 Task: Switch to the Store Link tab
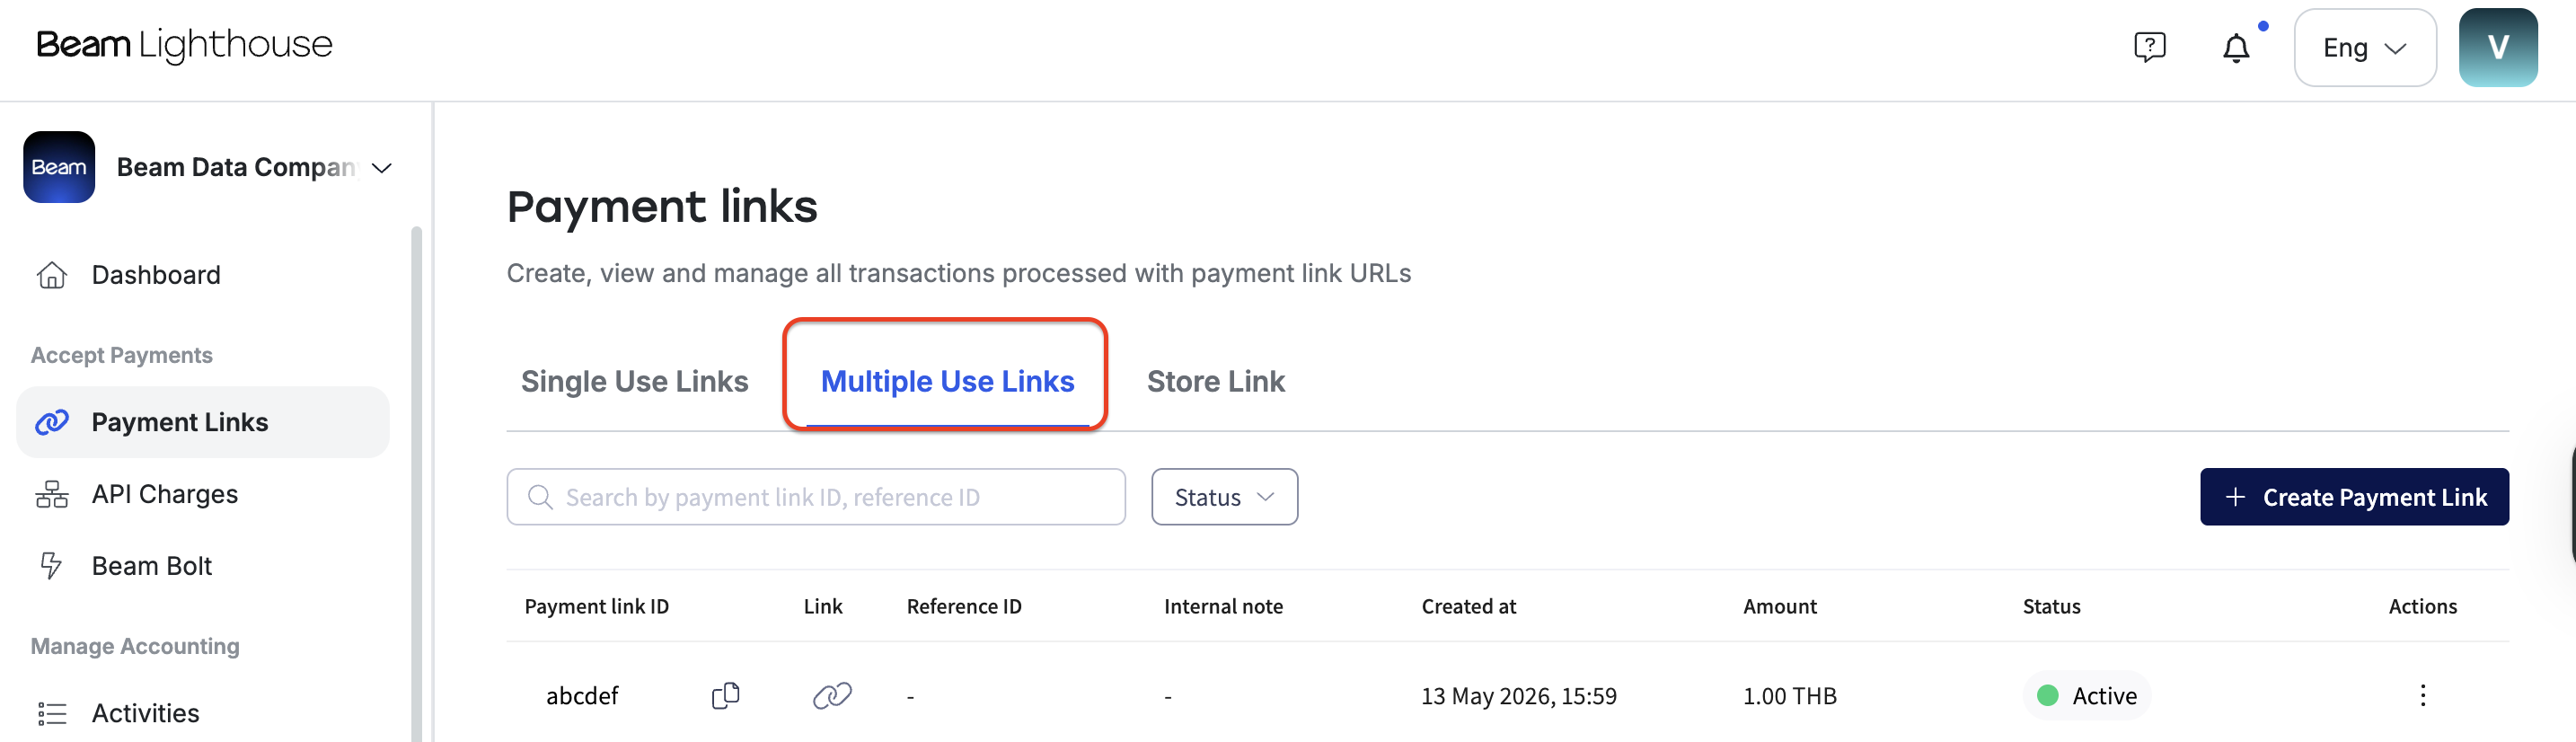[1215, 381]
